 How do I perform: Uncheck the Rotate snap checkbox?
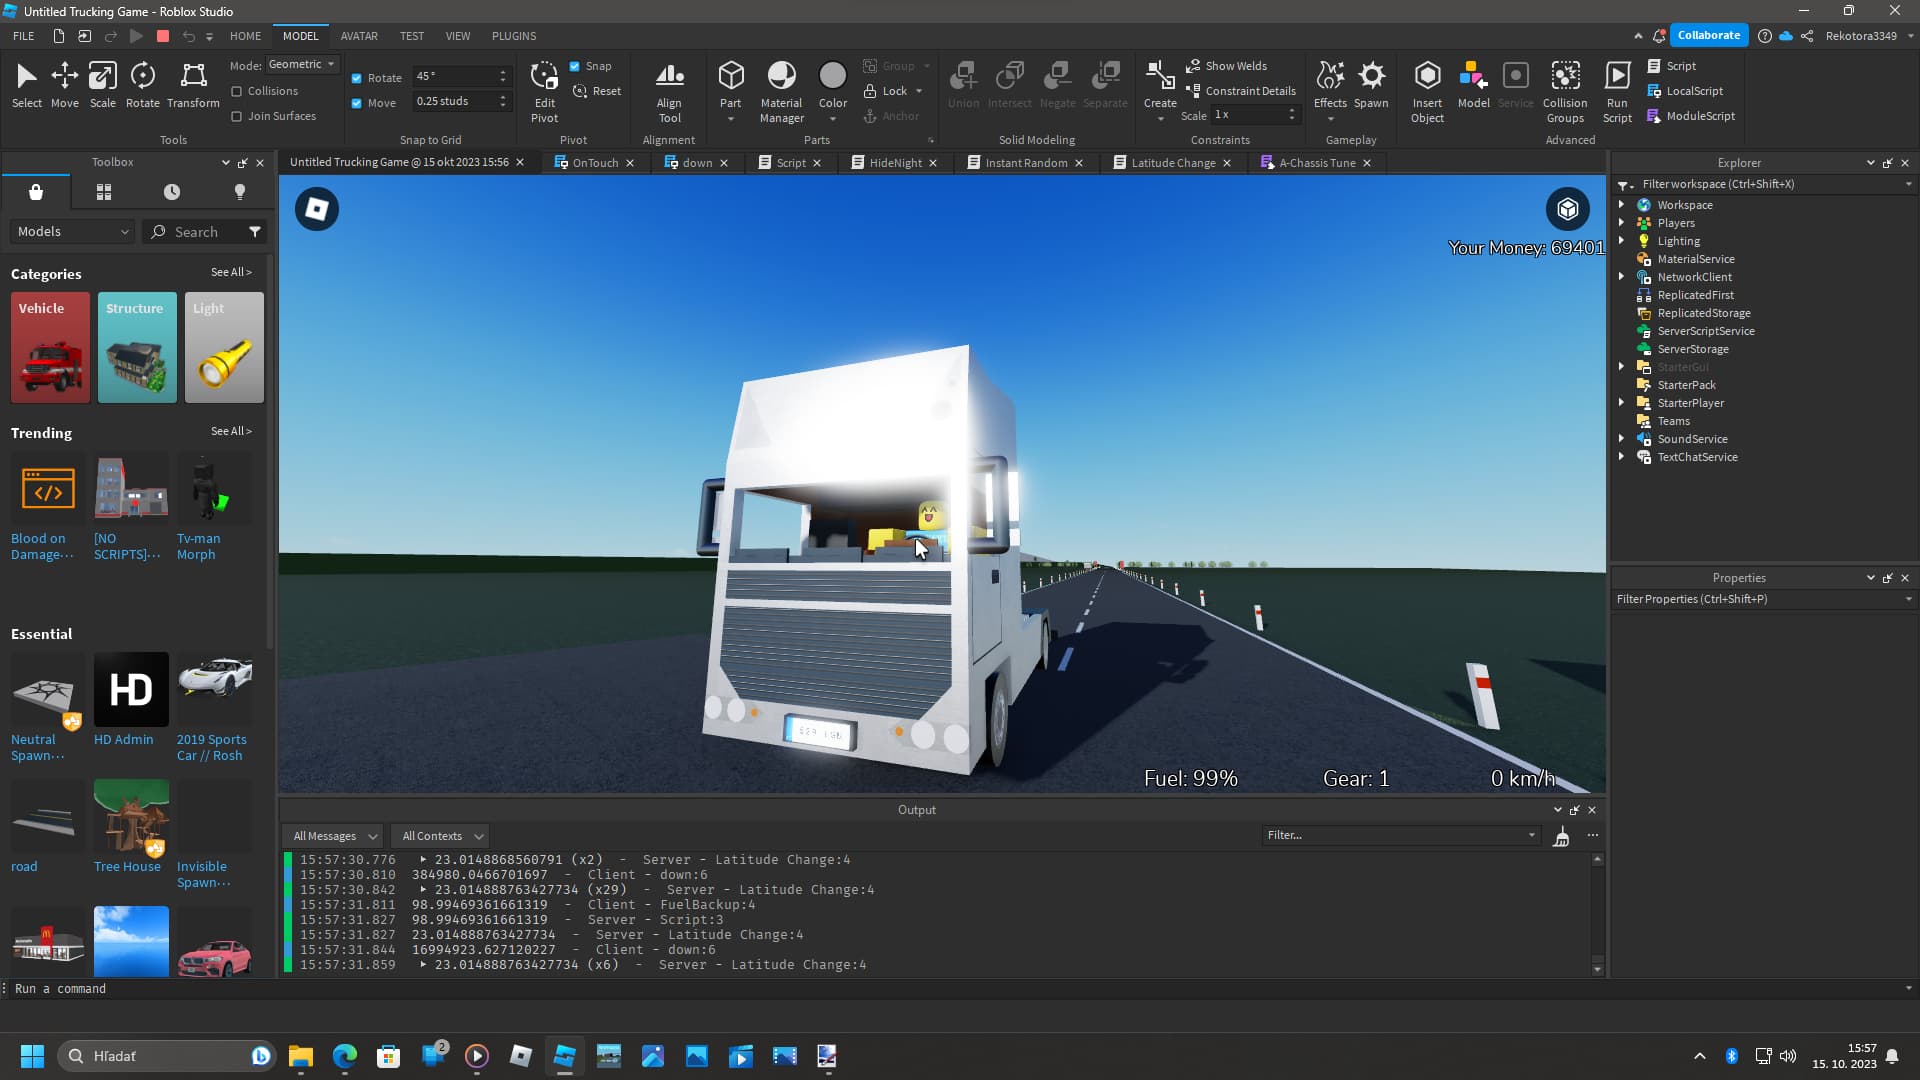(x=357, y=77)
